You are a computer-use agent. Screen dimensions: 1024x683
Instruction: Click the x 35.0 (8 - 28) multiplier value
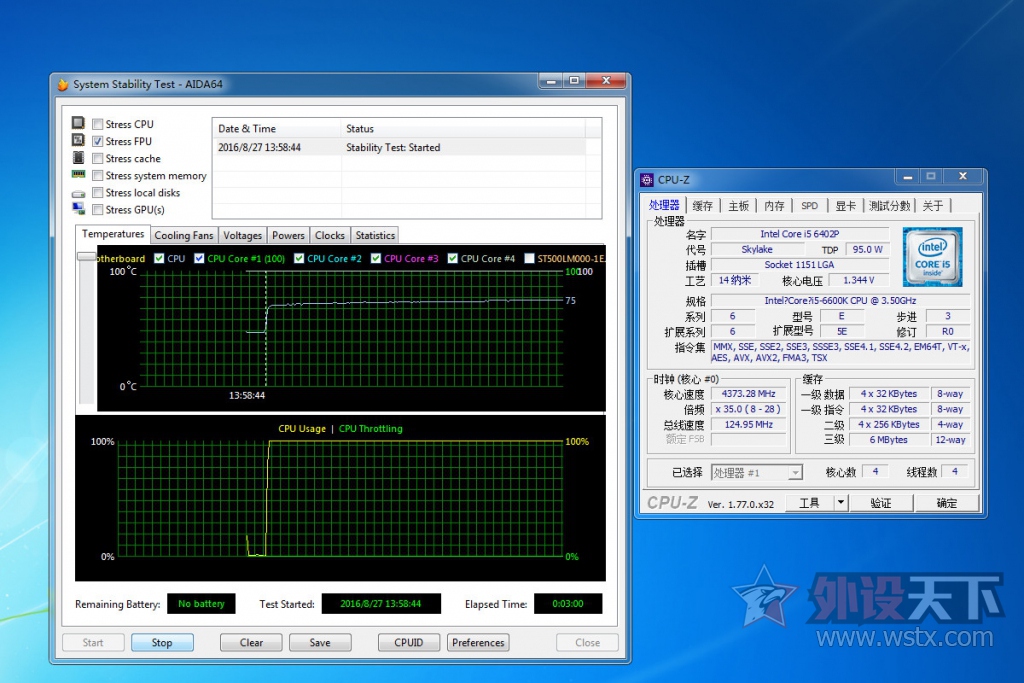748,409
